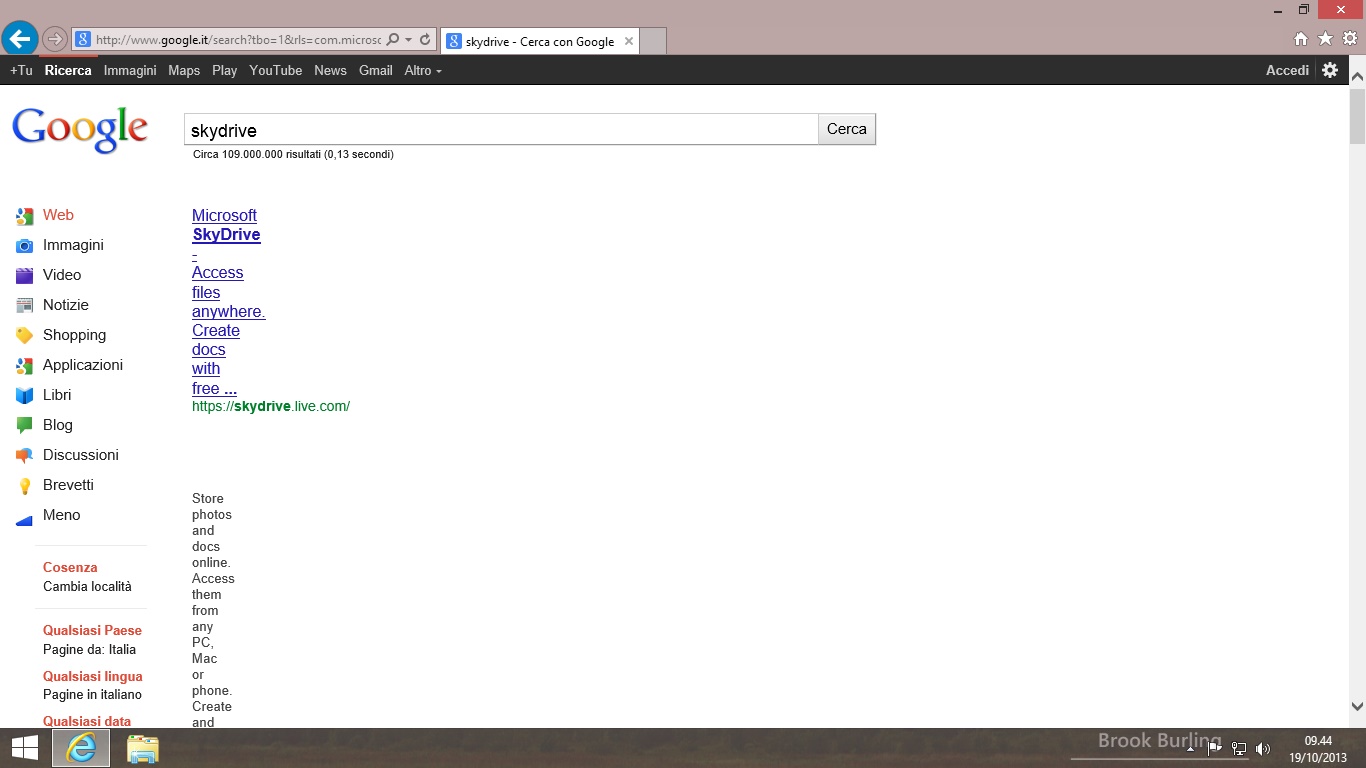
Task: Select Ricerca in Google top bar
Action: 68,70
